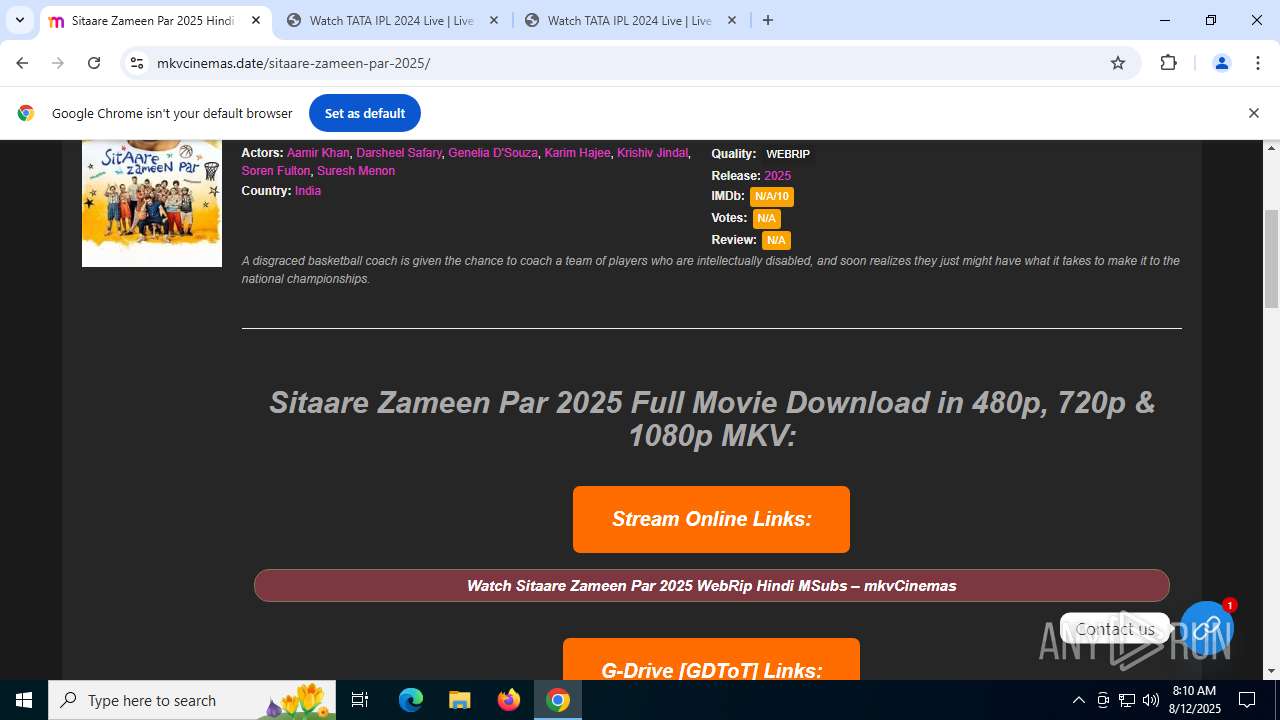Image resolution: width=1280 pixels, height=720 pixels.
Task: Click the address bar URL
Action: (x=293, y=63)
